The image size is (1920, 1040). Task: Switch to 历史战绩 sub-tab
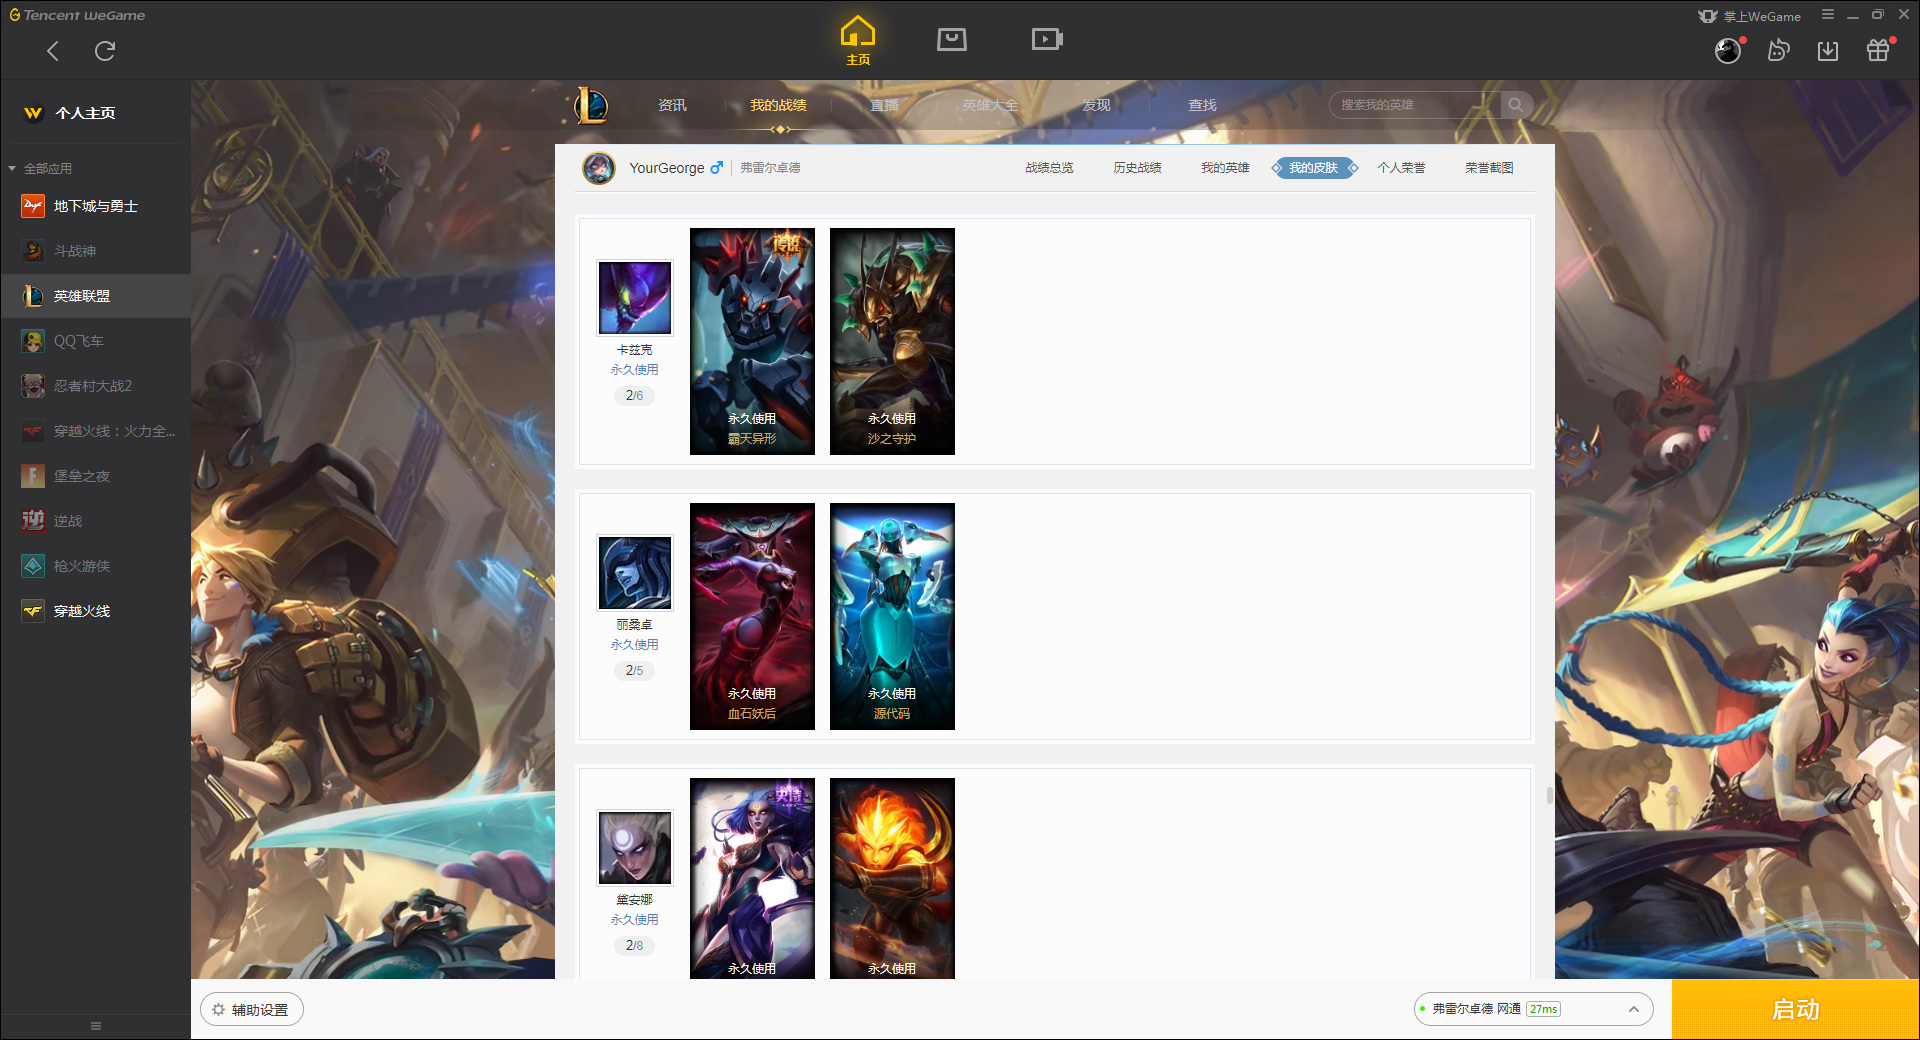click(x=1137, y=168)
